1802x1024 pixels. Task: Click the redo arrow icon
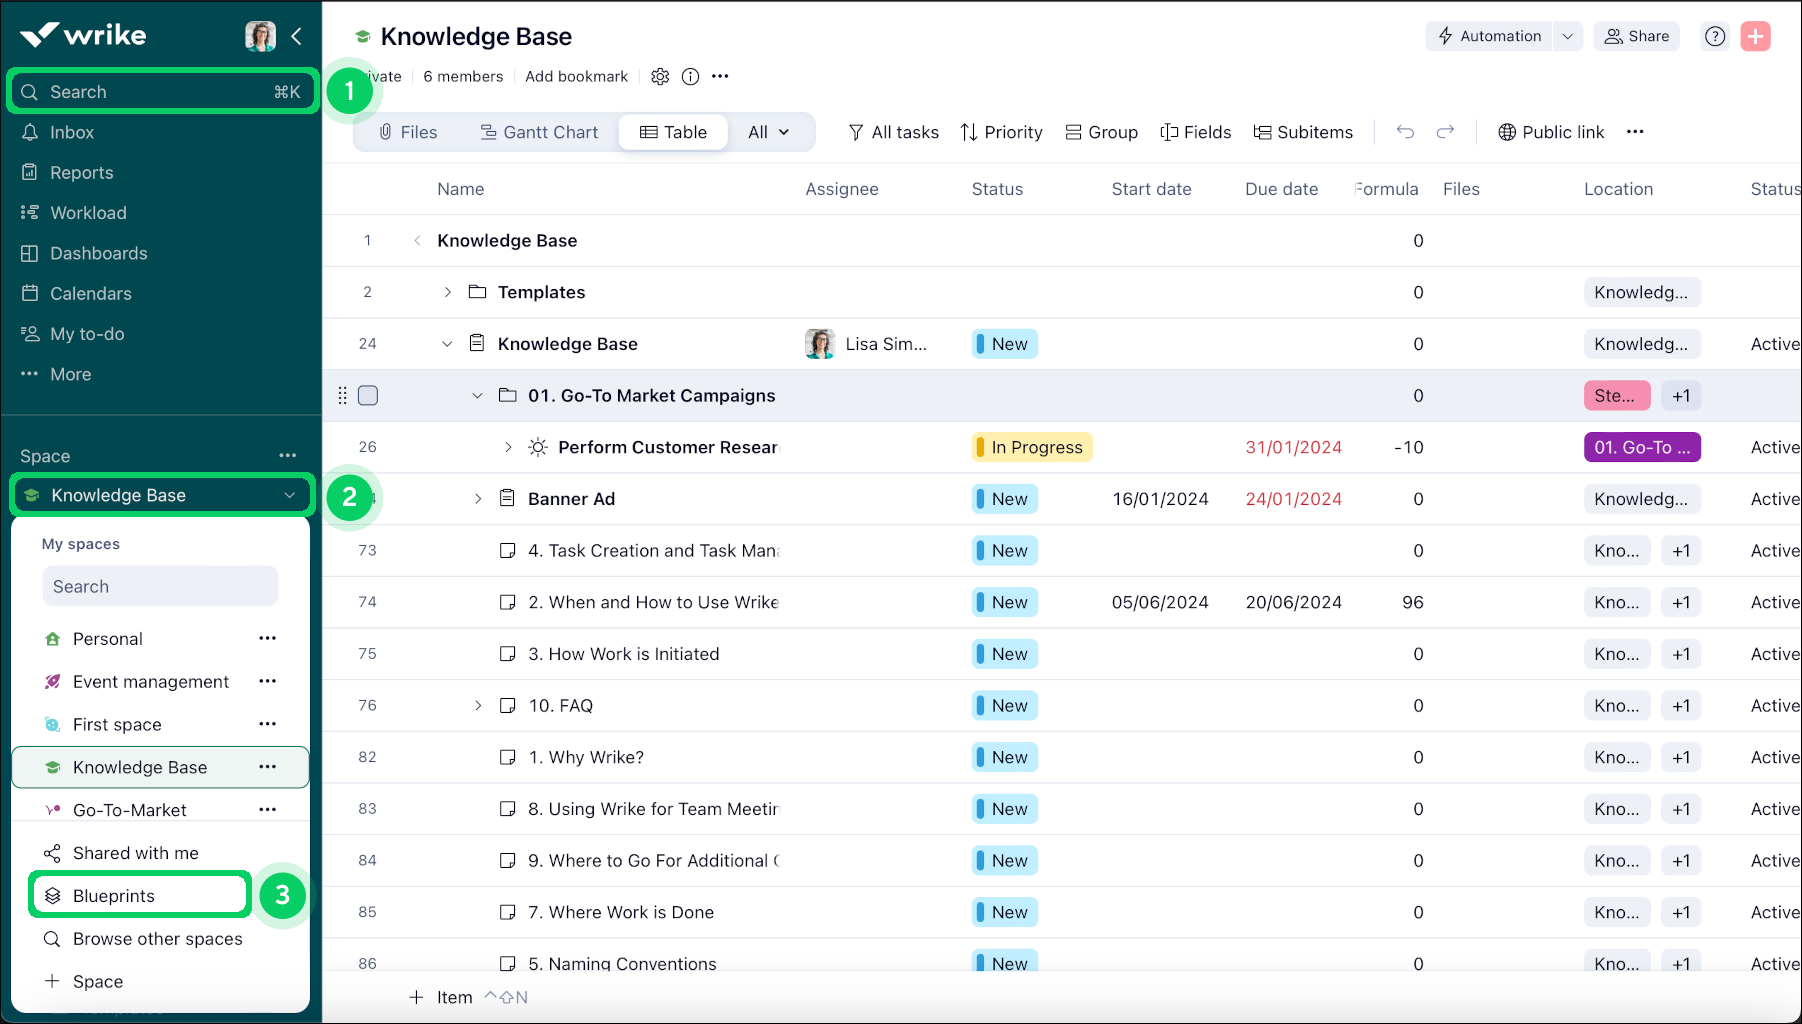tap(1445, 132)
